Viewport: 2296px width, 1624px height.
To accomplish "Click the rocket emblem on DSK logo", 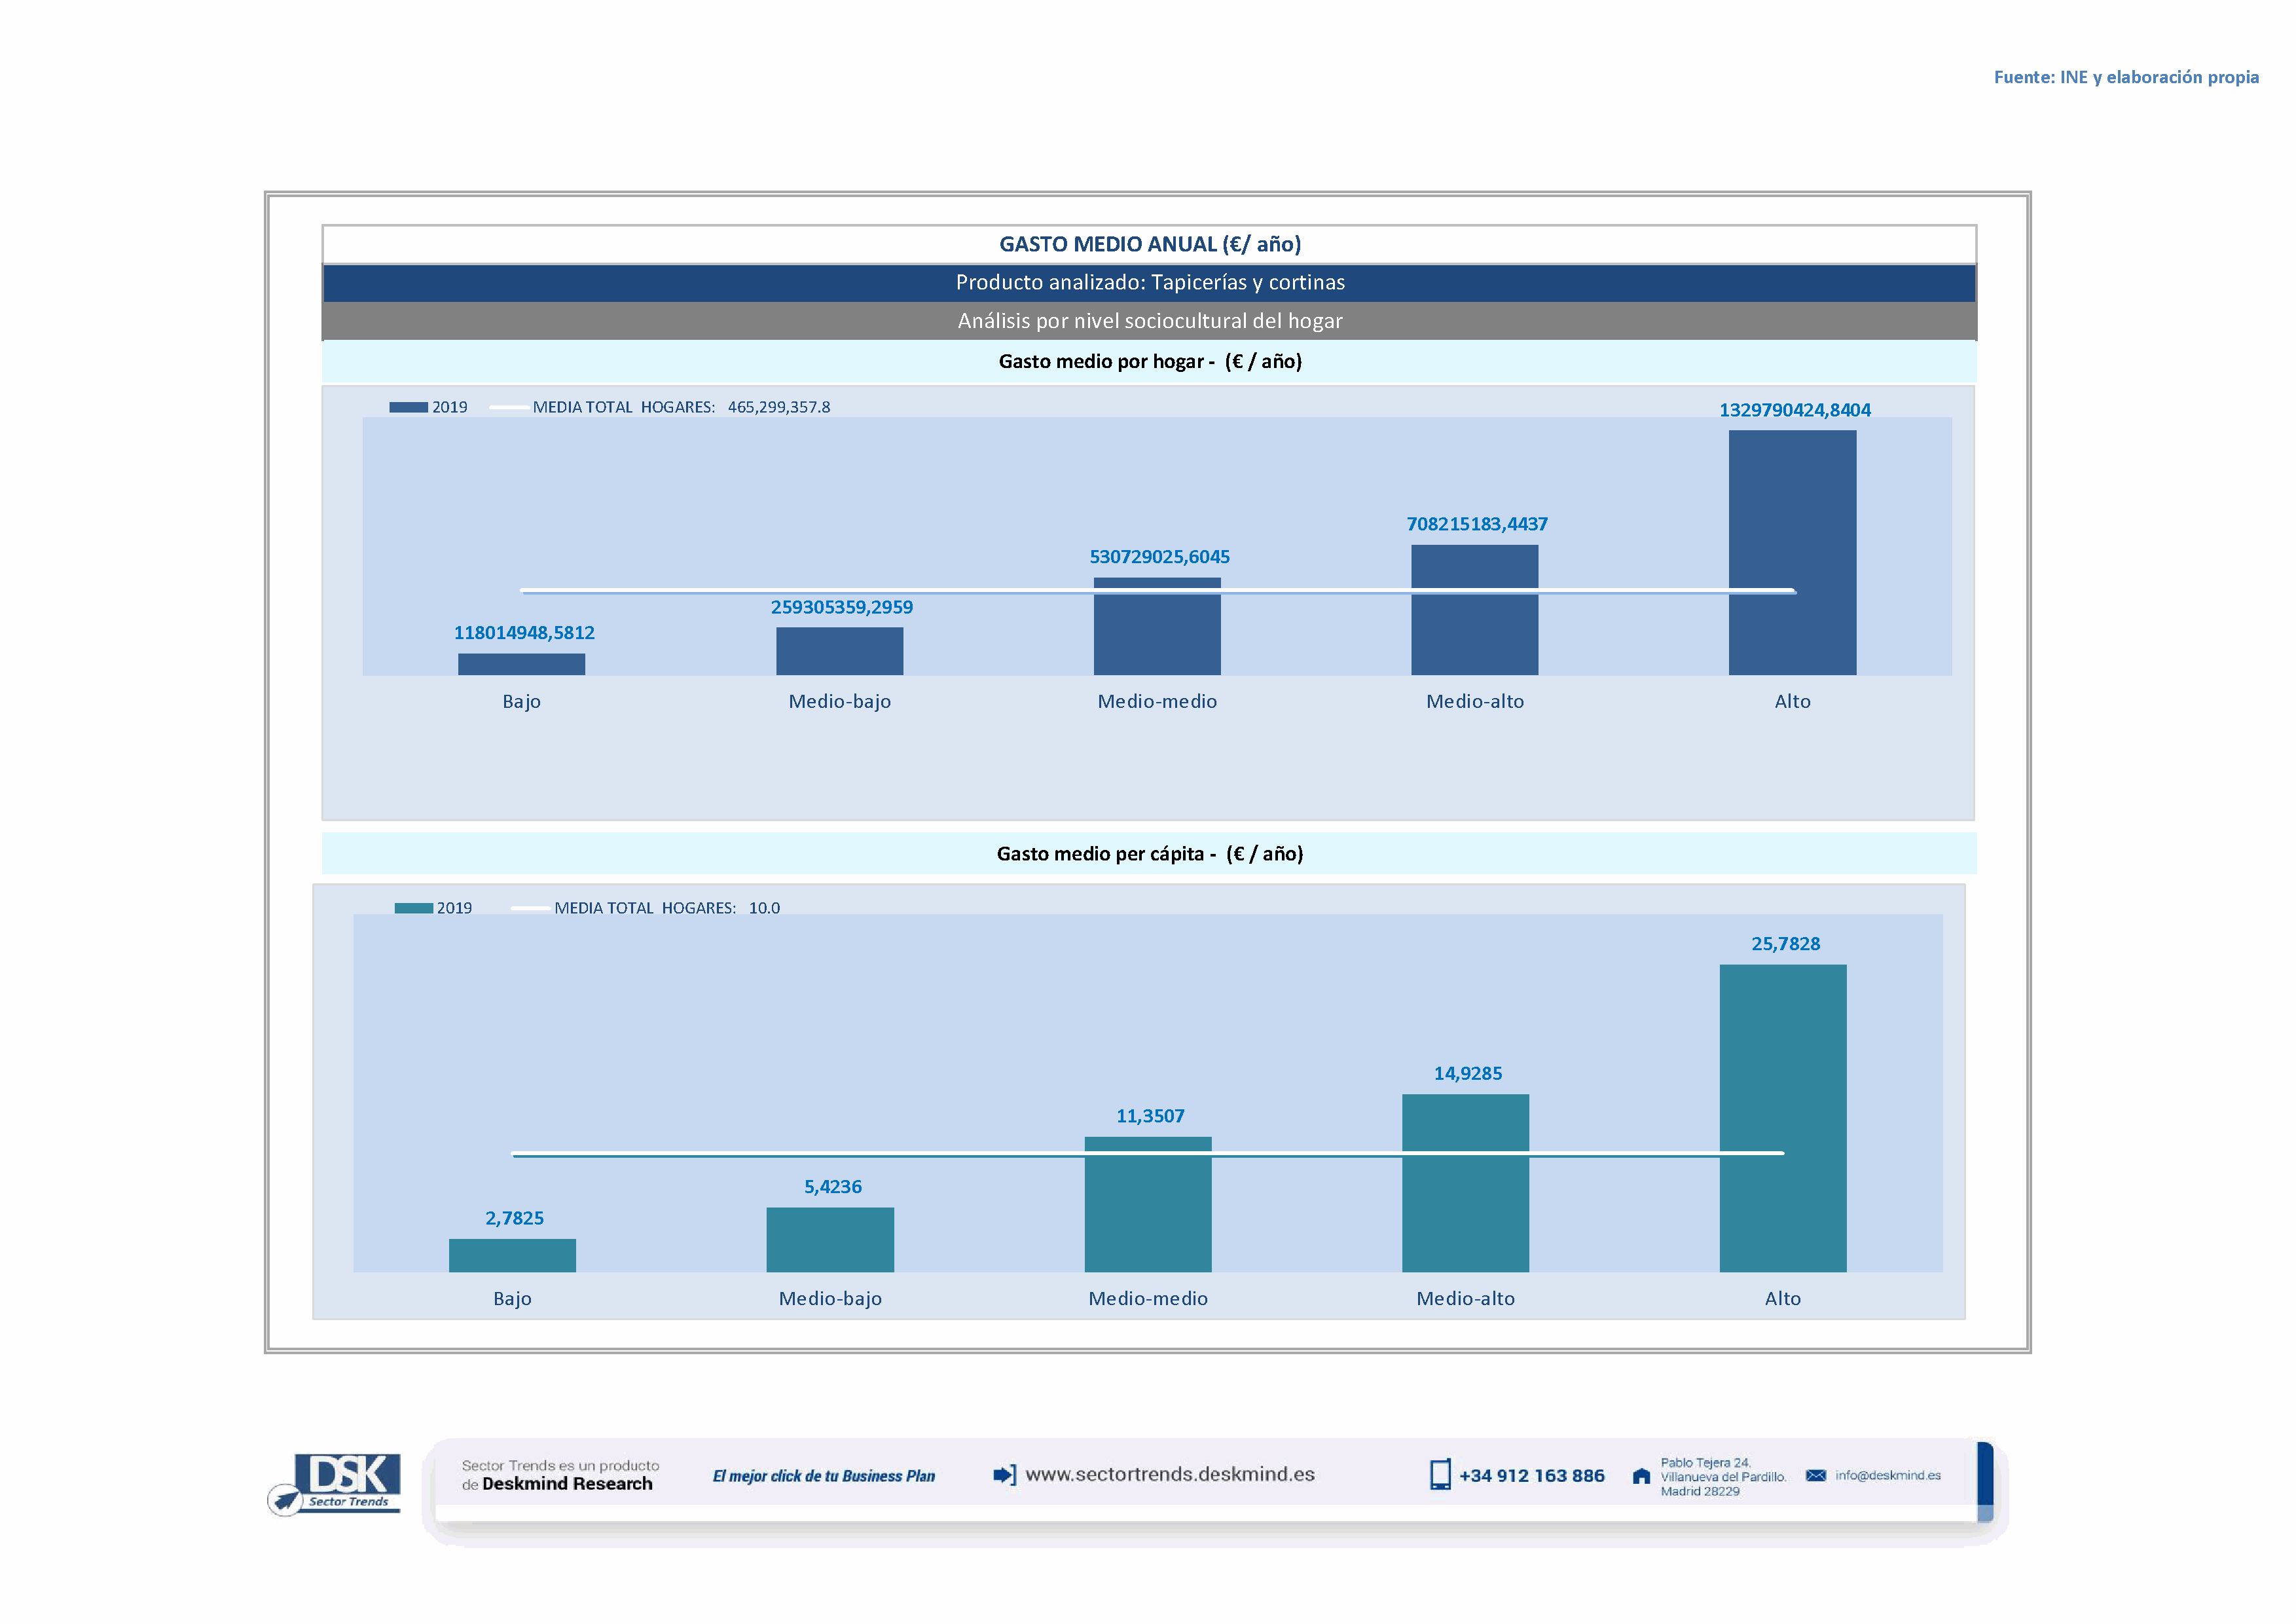I will pos(286,1499).
